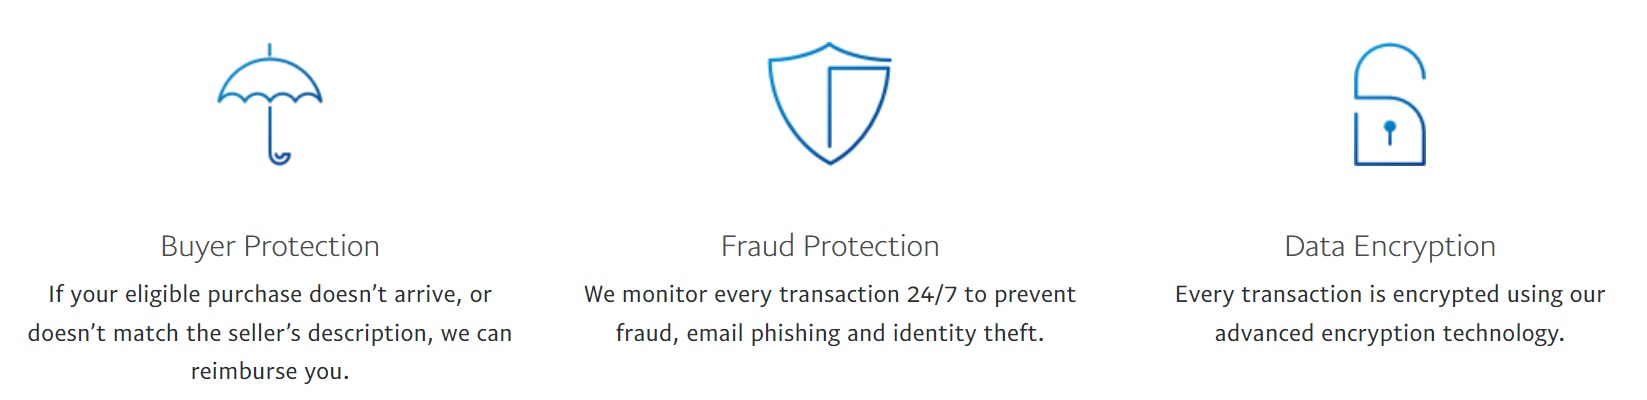This screenshot has width=1647, height=400.
Task: Click the keyhole inside the padlock icon
Action: pyautogui.click(x=1389, y=132)
